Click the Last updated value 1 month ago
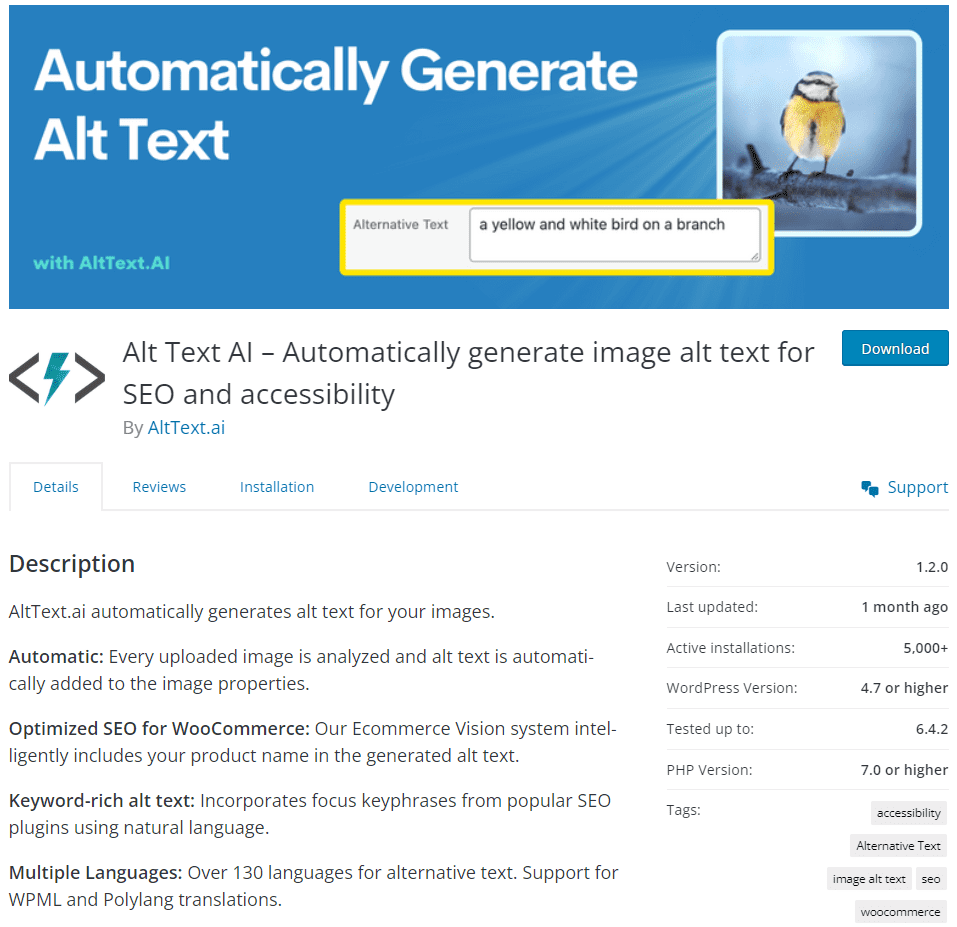The height and width of the screenshot is (927, 957). [905, 607]
